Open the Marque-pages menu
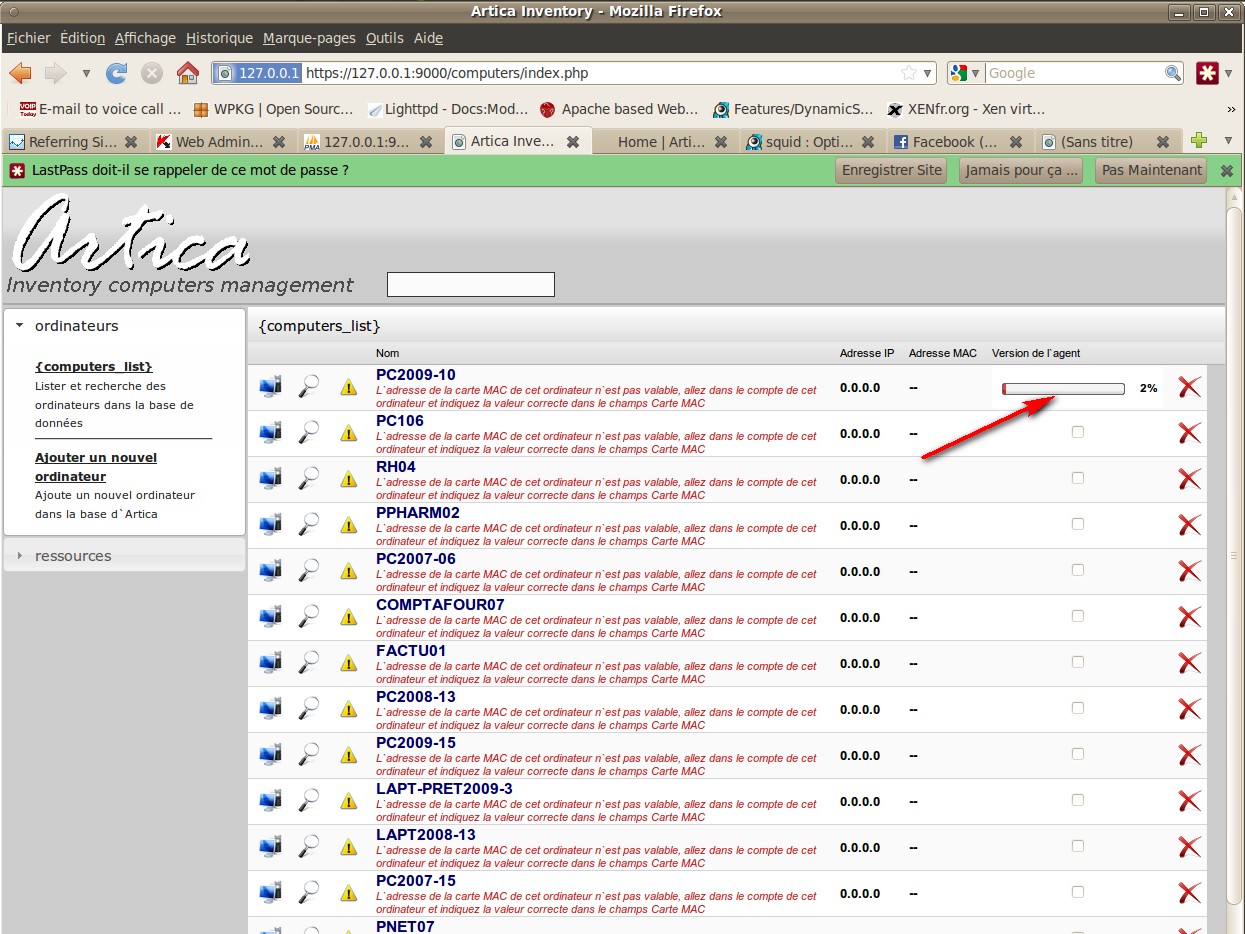This screenshot has width=1245, height=934. point(309,38)
